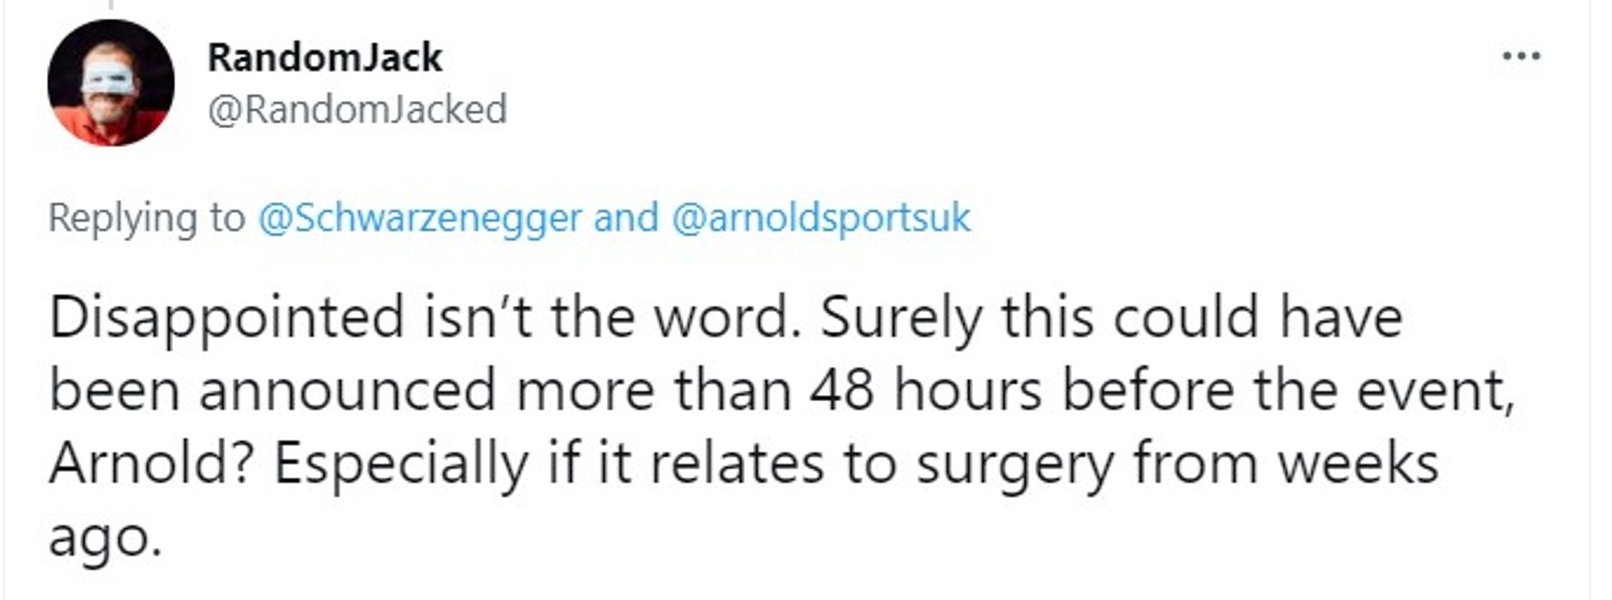Open the RandomJack display name link
1612x600 pixels.
[x=324, y=58]
